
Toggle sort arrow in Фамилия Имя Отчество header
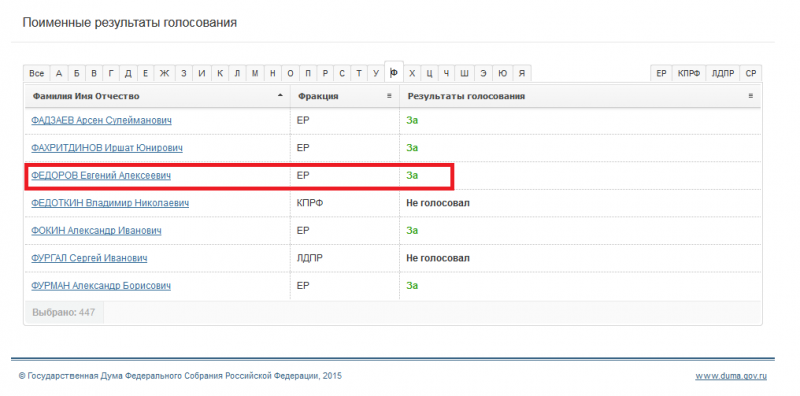tap(280, 96)
